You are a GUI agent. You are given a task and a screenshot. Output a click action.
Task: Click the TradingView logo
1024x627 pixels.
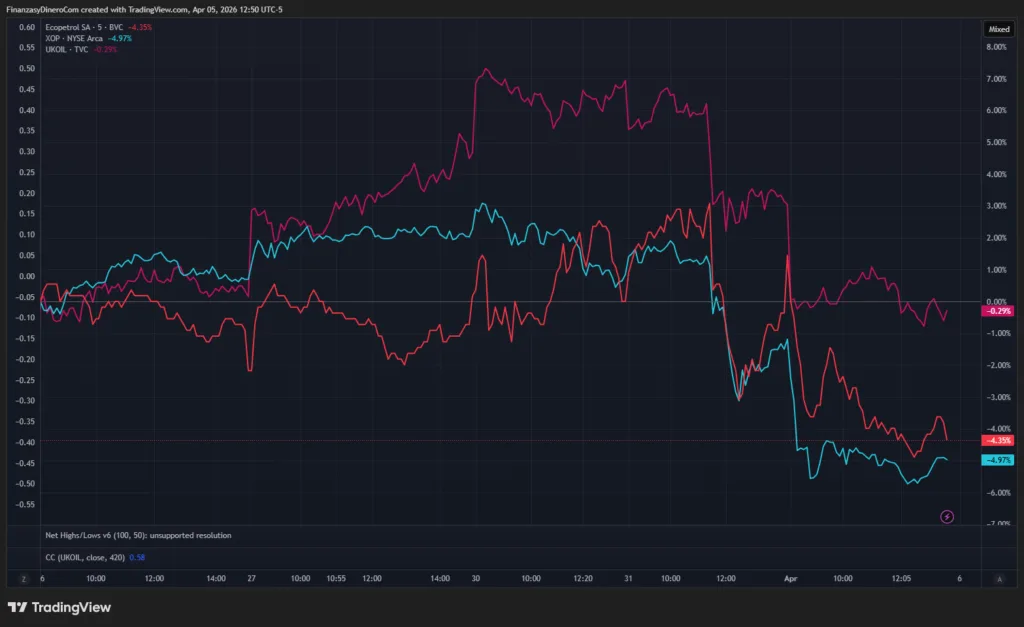(x=59, y=607)
